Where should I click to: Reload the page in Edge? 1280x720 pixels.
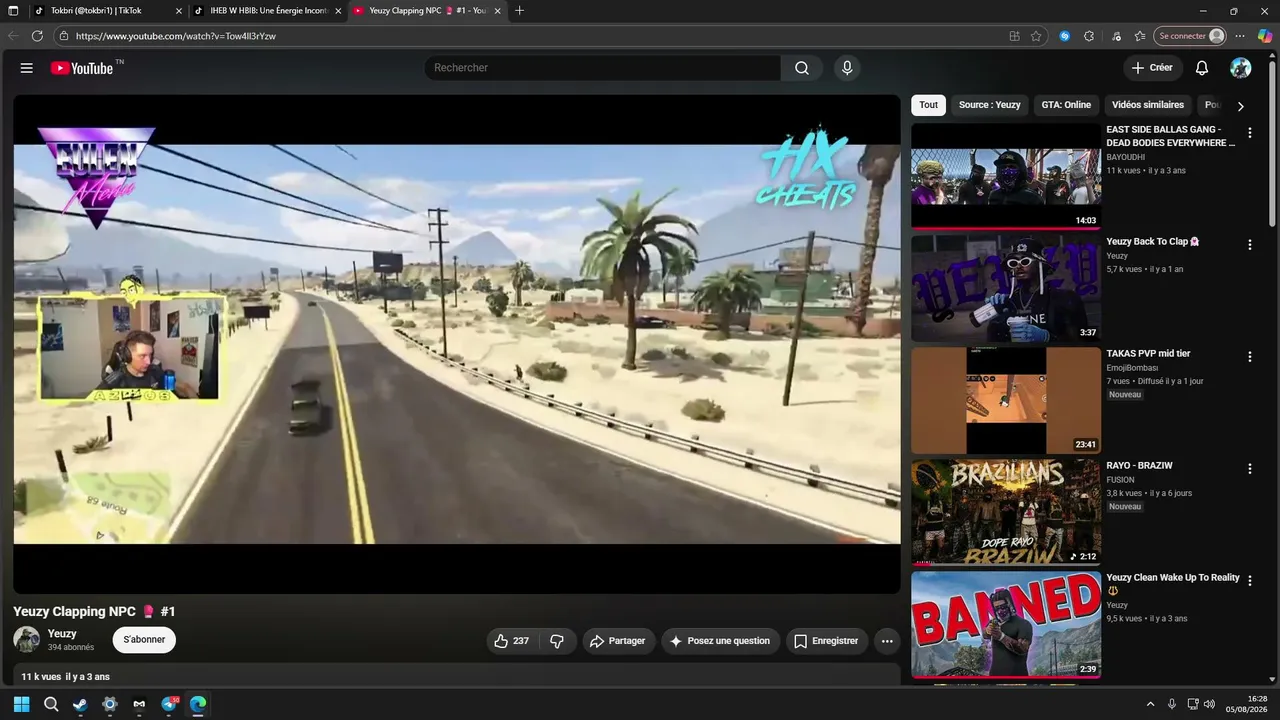(x=37, y=36)
